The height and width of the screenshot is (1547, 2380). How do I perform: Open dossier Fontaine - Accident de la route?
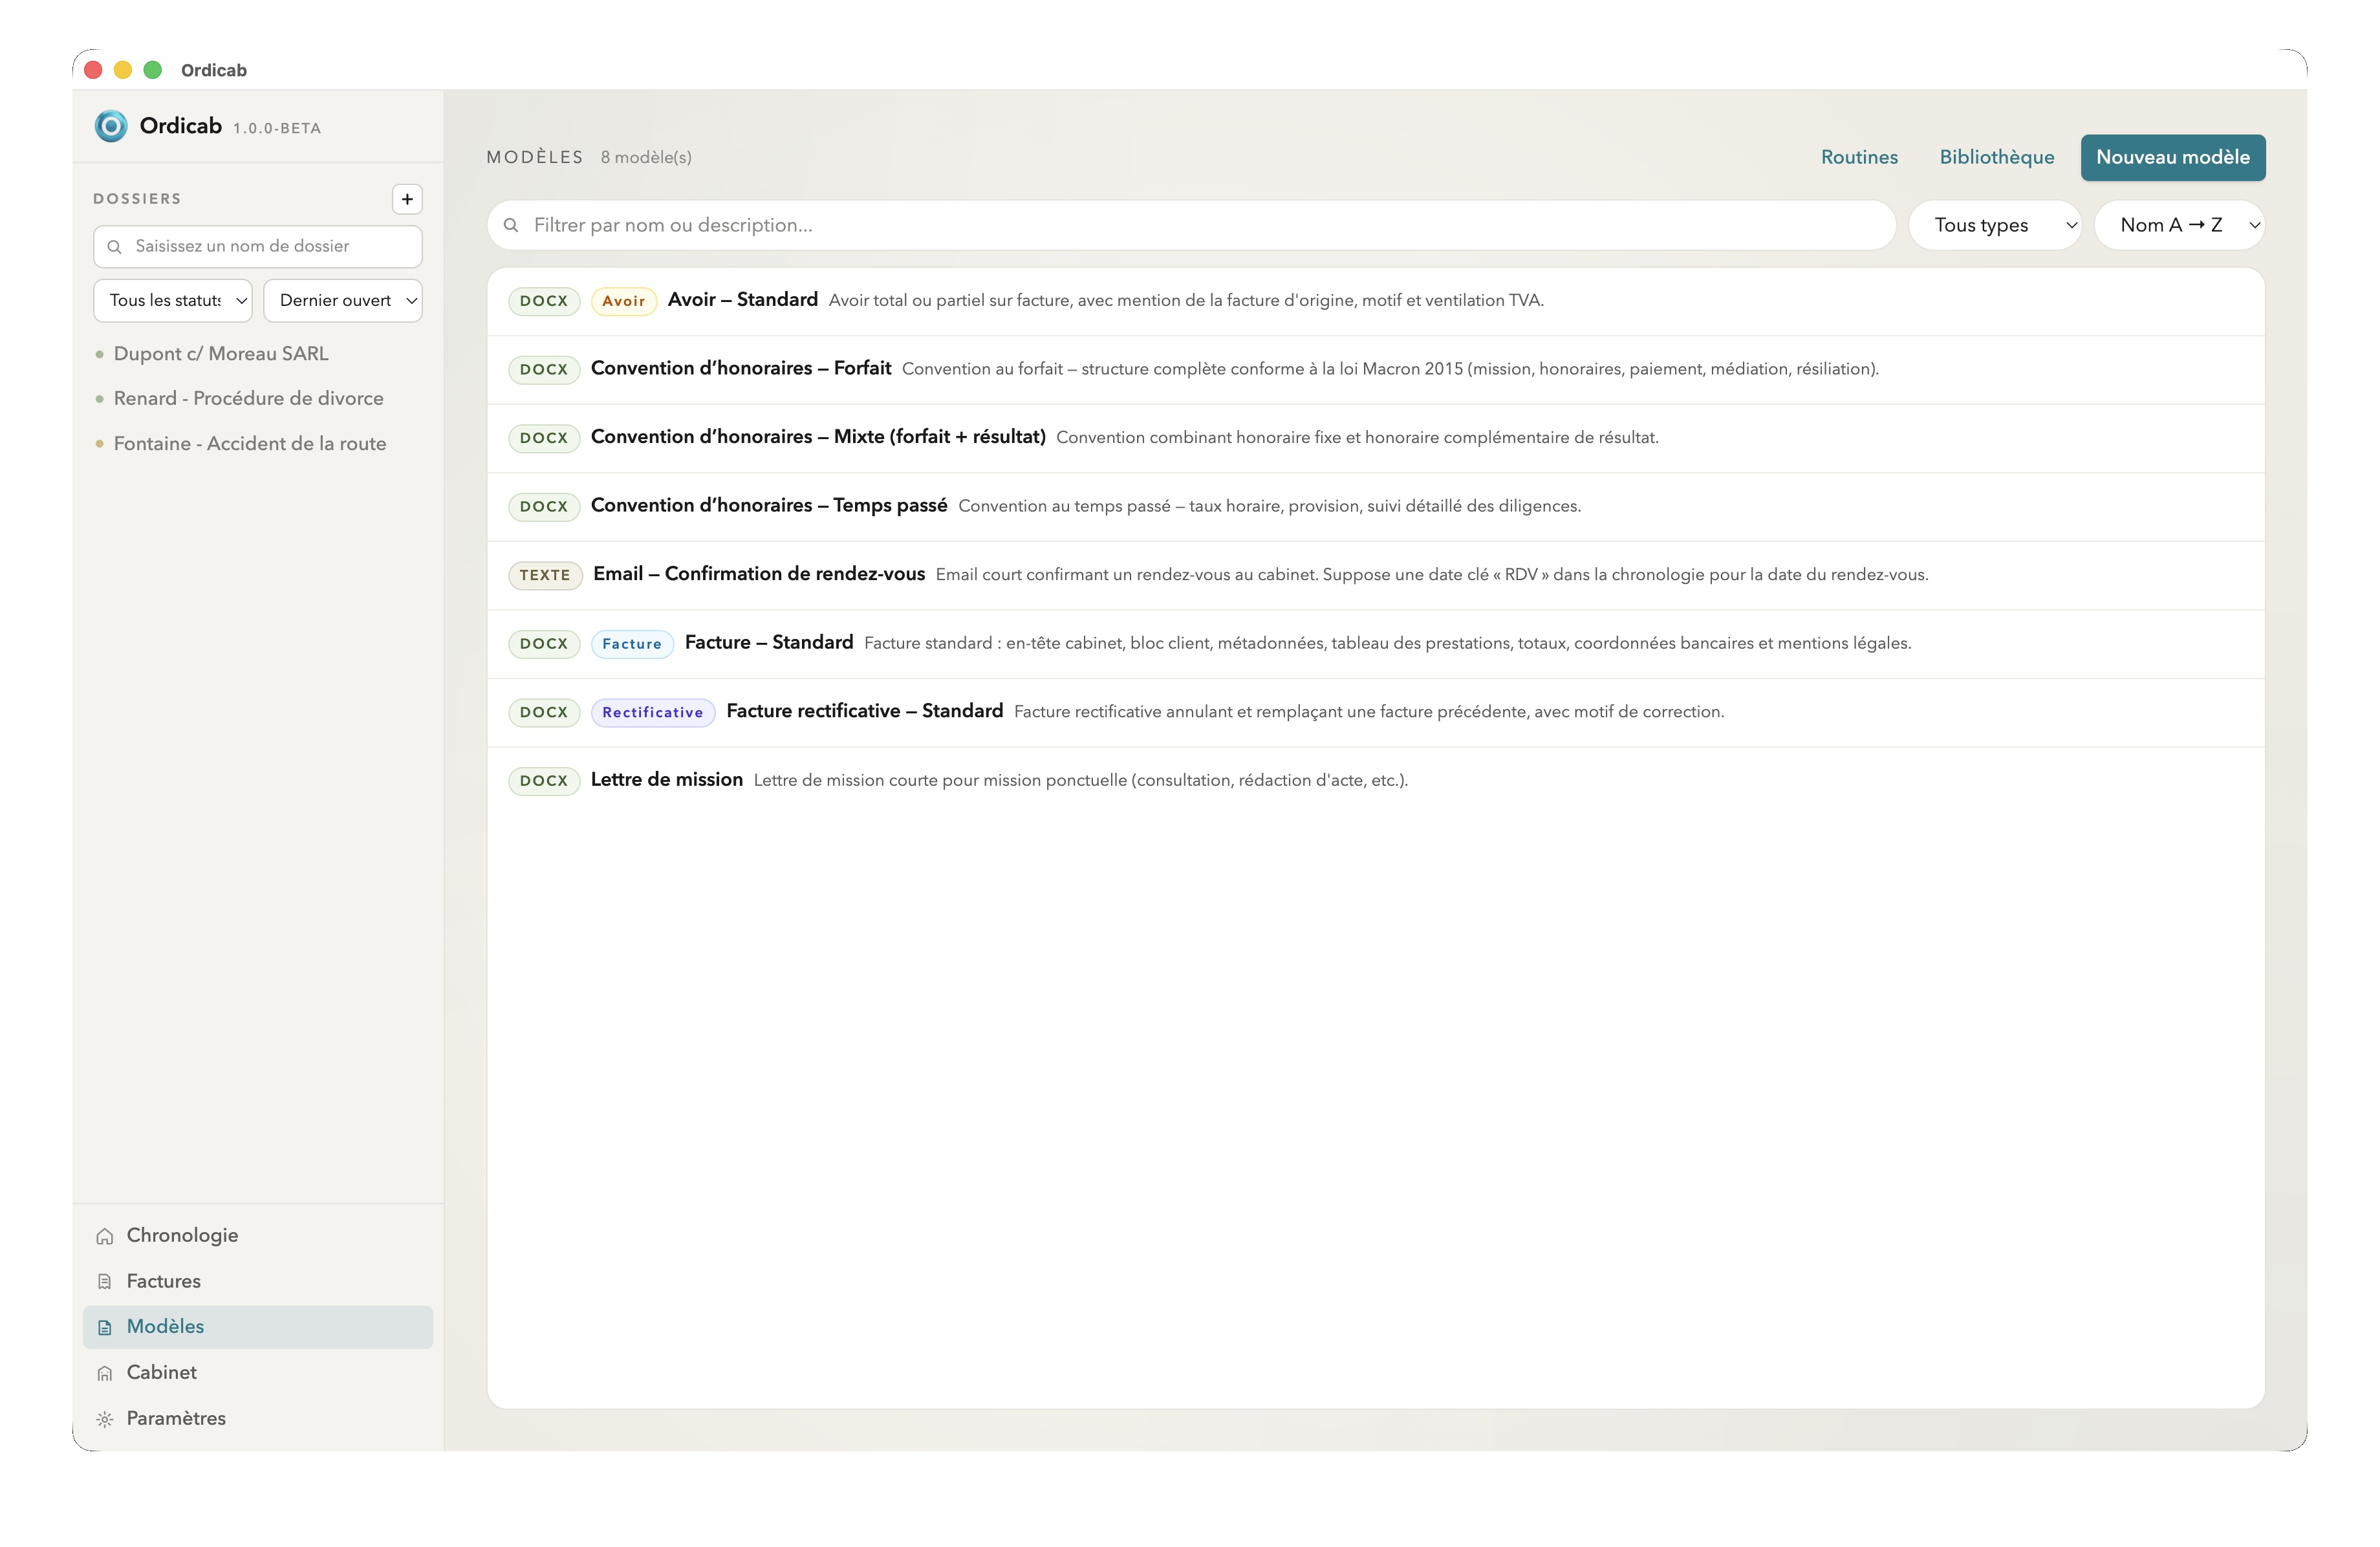click(250, 444)
